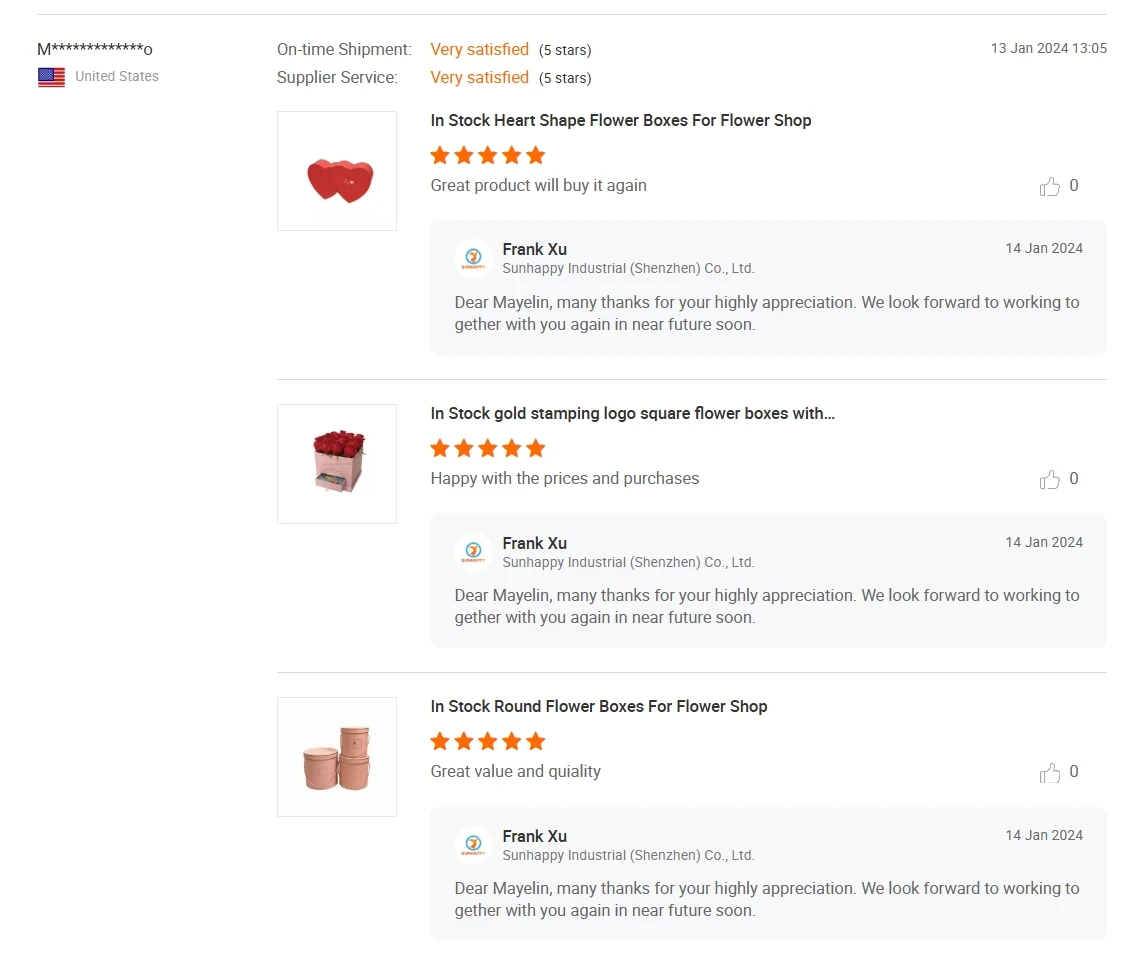Click the On-time Shipment Very satisfied rating

[x=479, y=49]
